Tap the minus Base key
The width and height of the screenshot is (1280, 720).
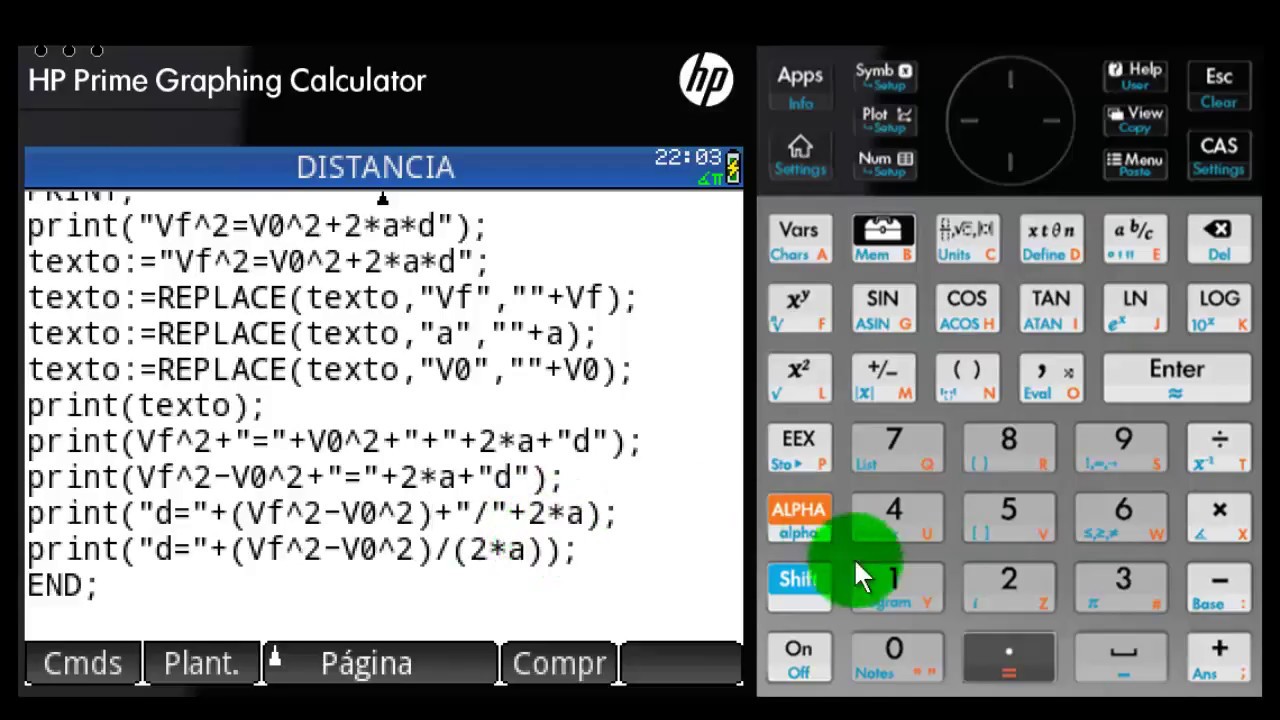click(x=1220, y=588)
